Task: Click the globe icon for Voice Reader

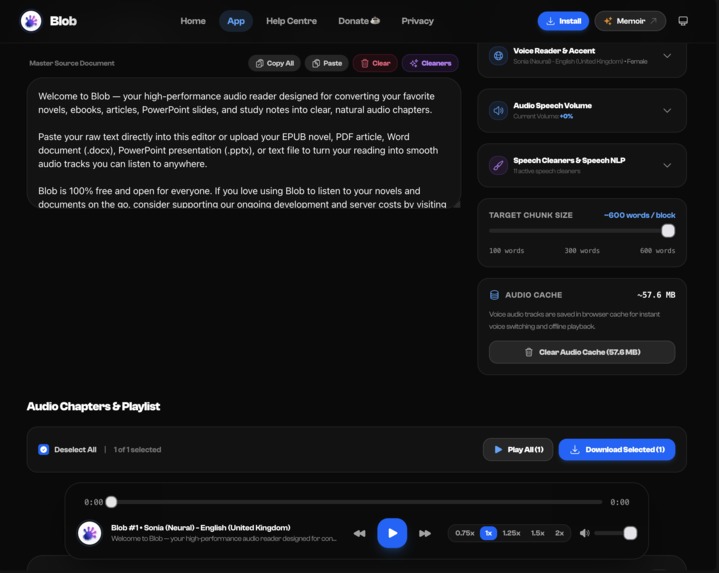Action: click(x=498, y=56)
